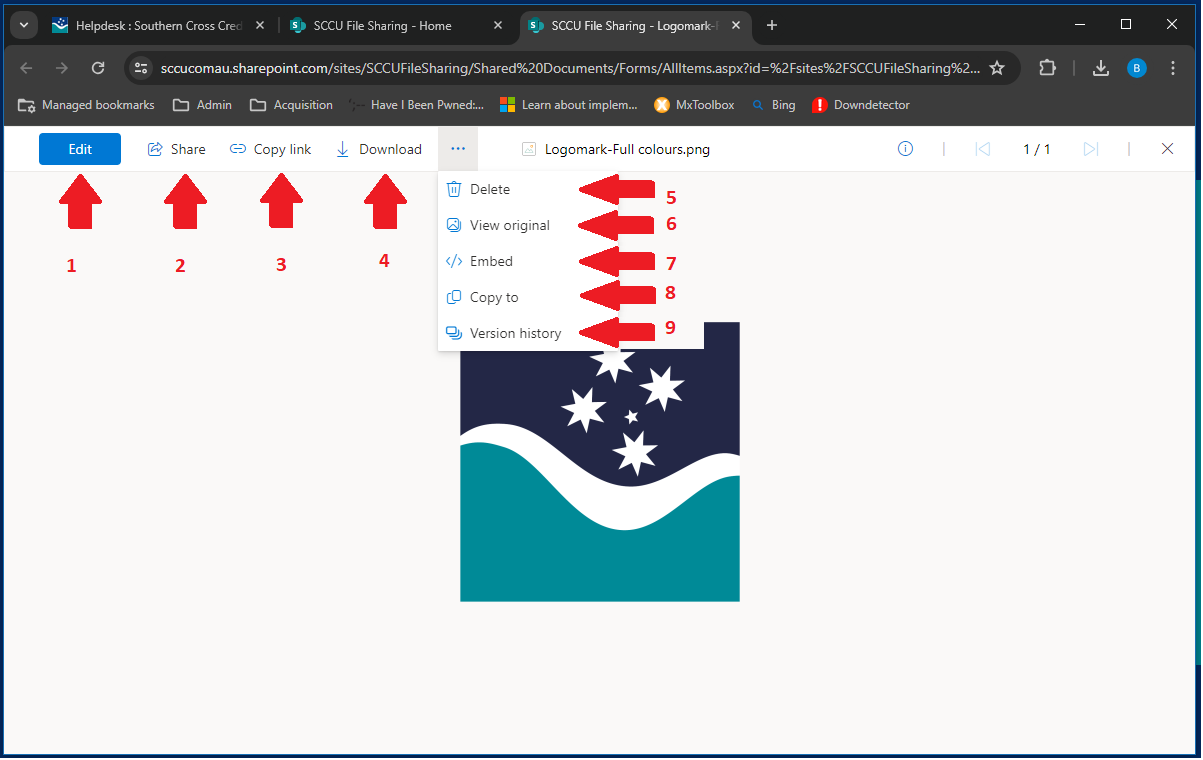Image resolution: width=1203 pixels, height=760 pixels.
Task: Close the active Logomark browser tab
Action: click(x=738, y=26)
